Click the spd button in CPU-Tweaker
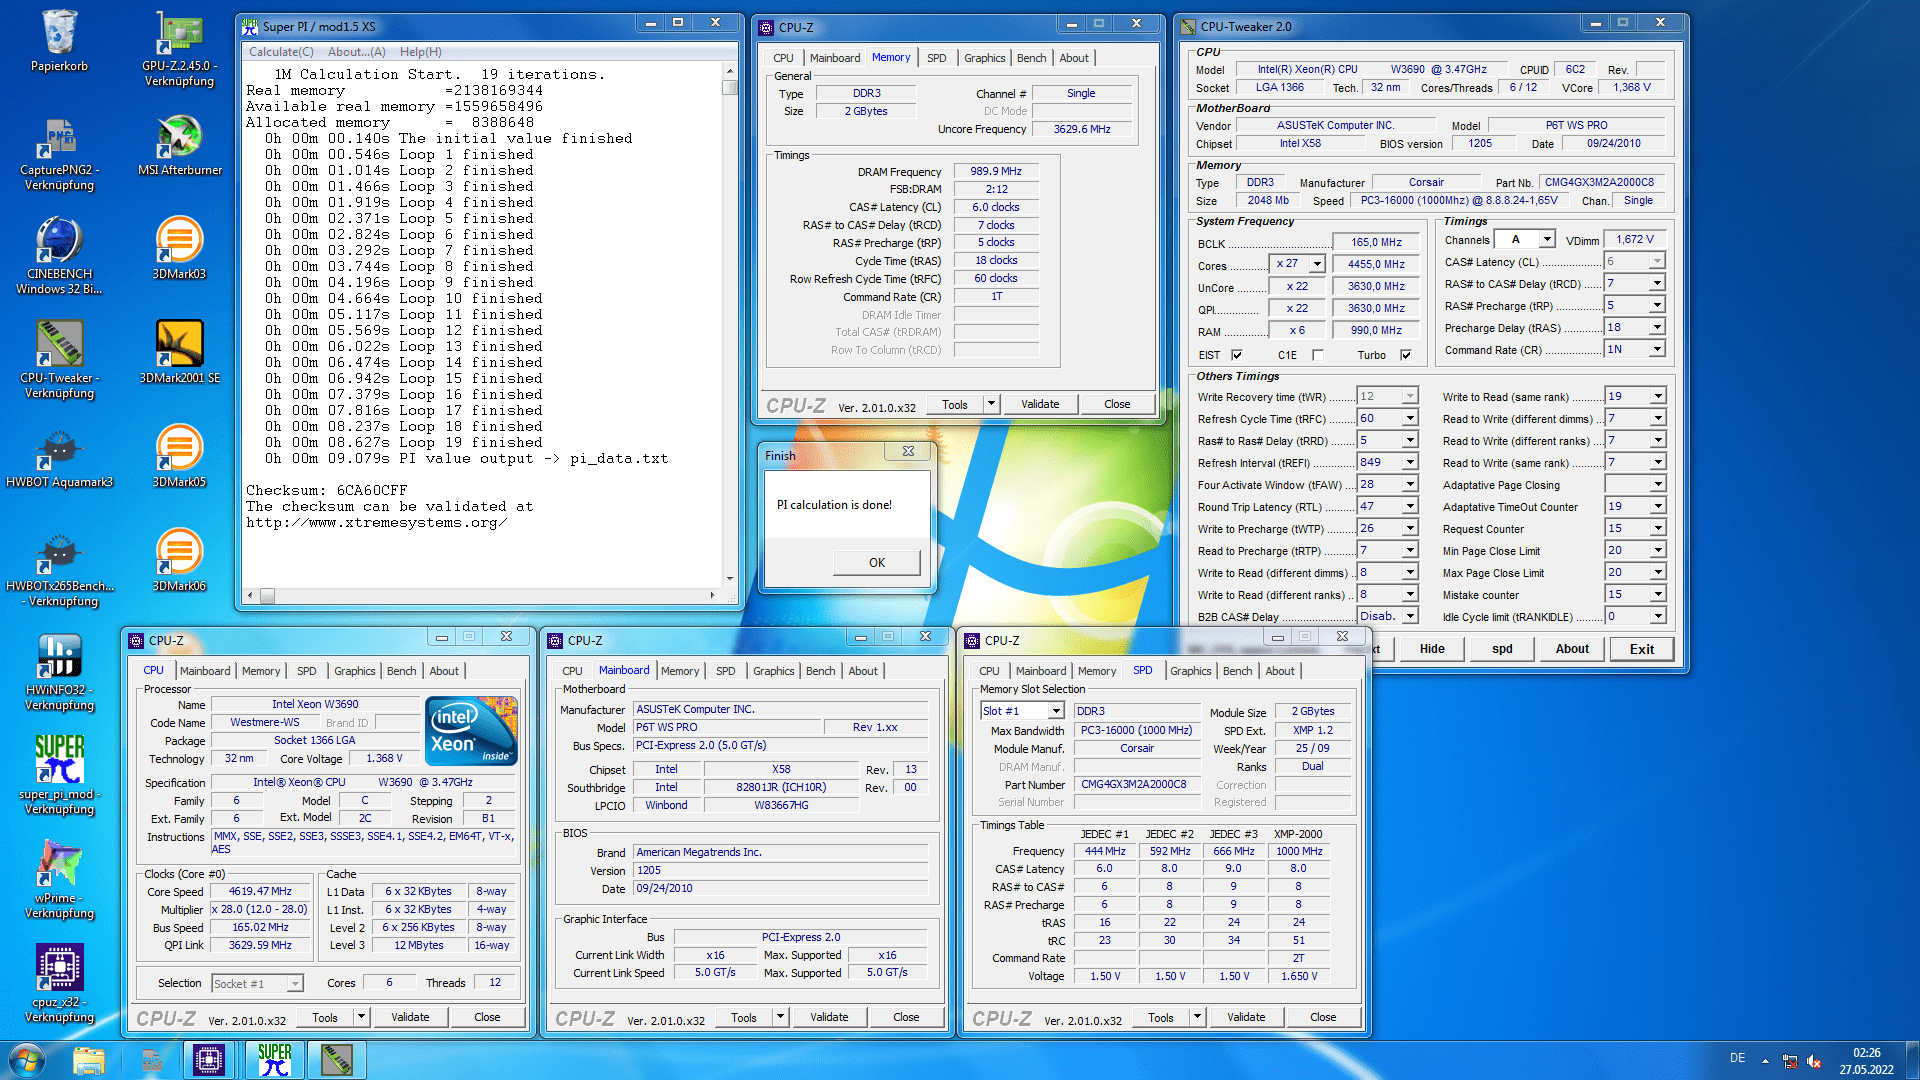This screenshot has width=1920, height=1080. [1502, 649]
